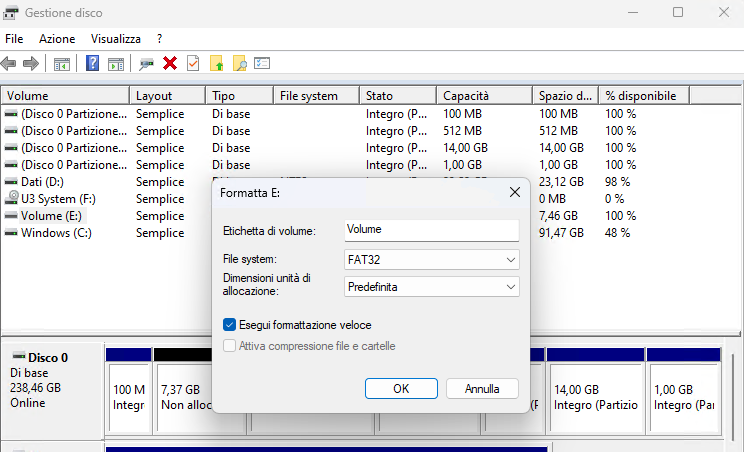
Task: Show/hide console tree toolbar icon
Action: tap(62, 64)
